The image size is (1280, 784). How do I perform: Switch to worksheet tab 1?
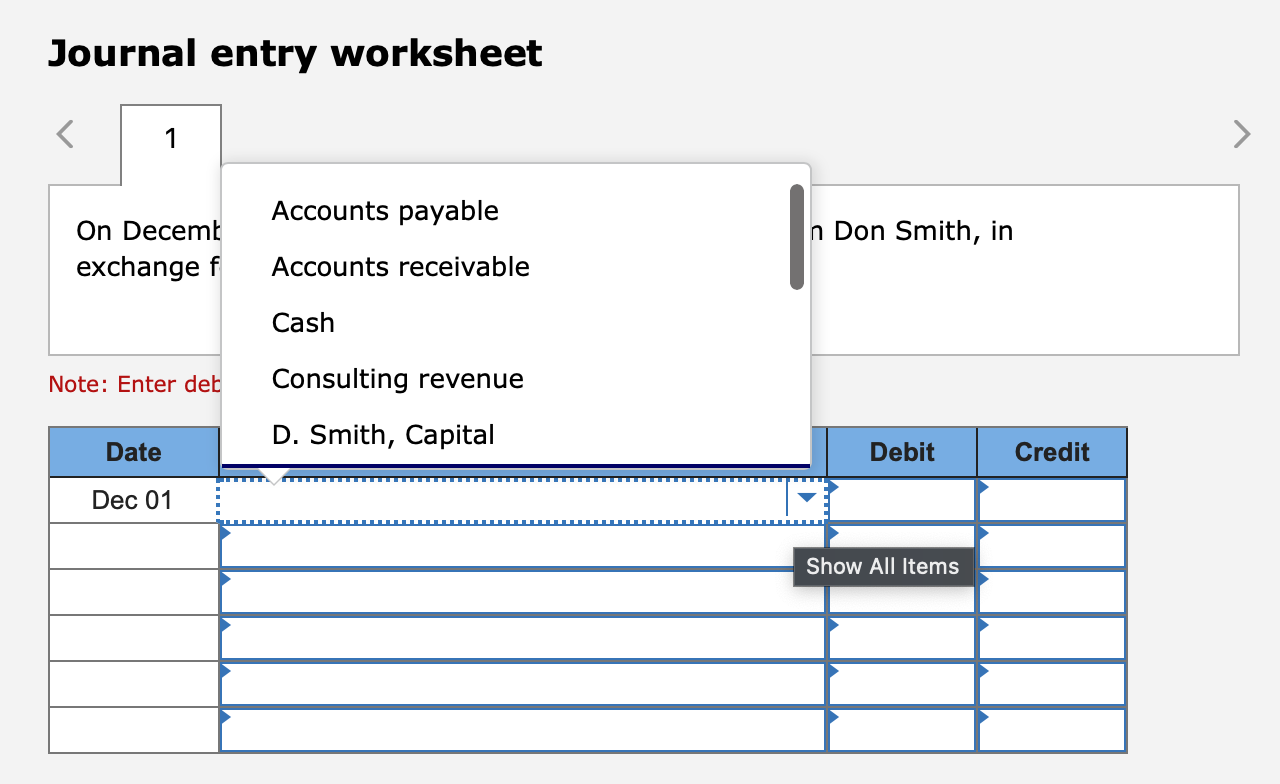tap(170, 138)
